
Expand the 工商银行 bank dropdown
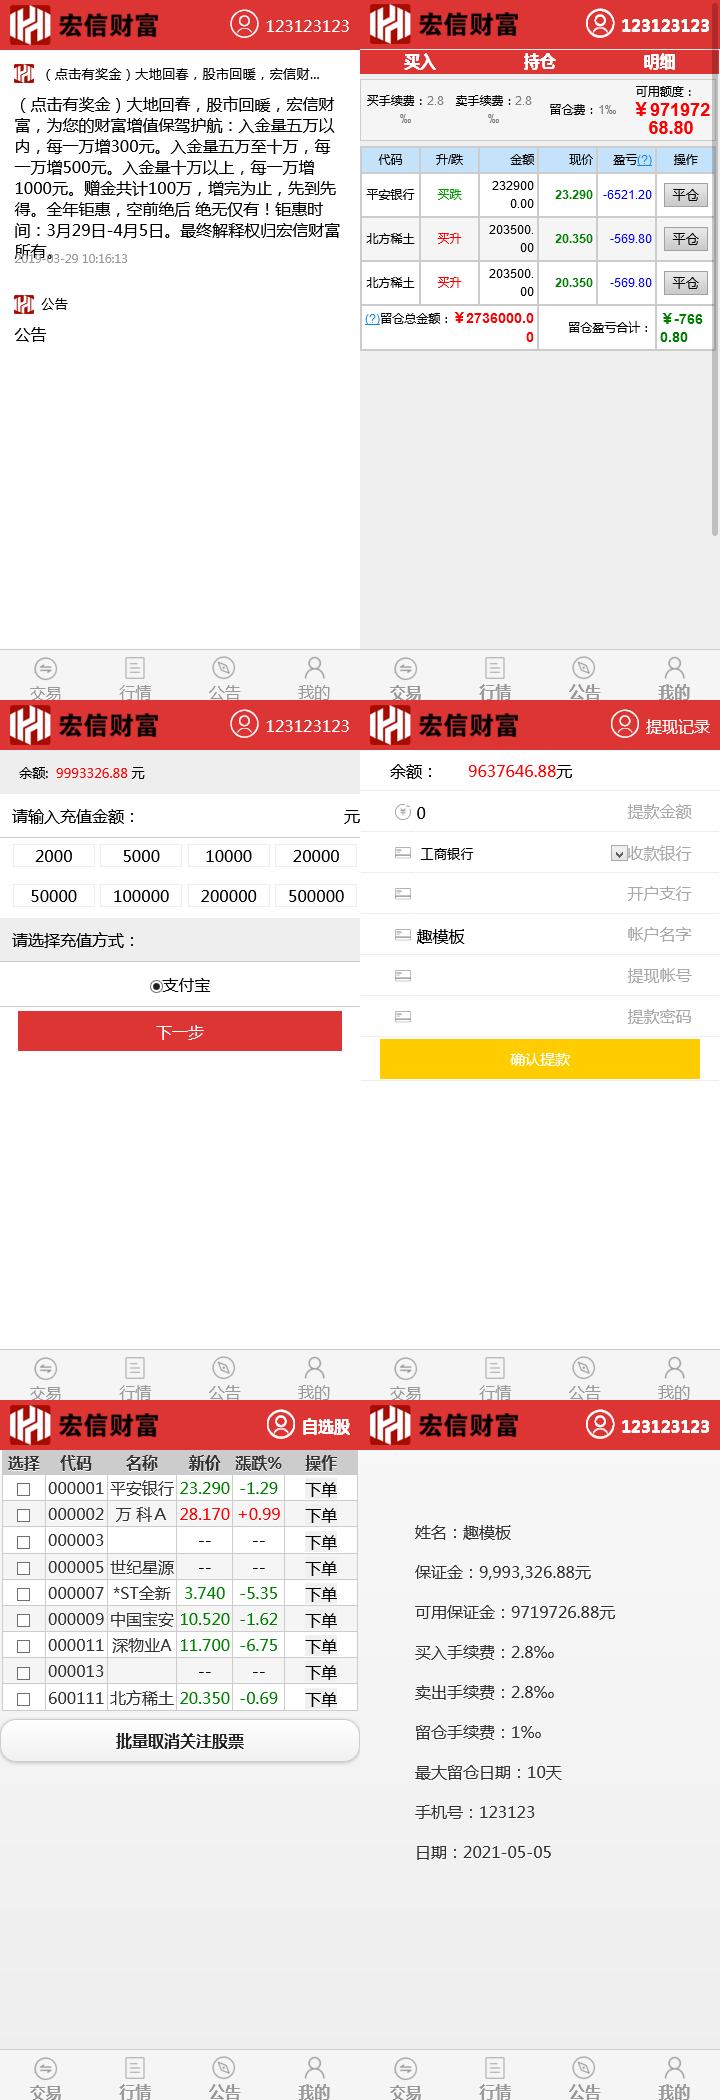click(x=619, y=853)
